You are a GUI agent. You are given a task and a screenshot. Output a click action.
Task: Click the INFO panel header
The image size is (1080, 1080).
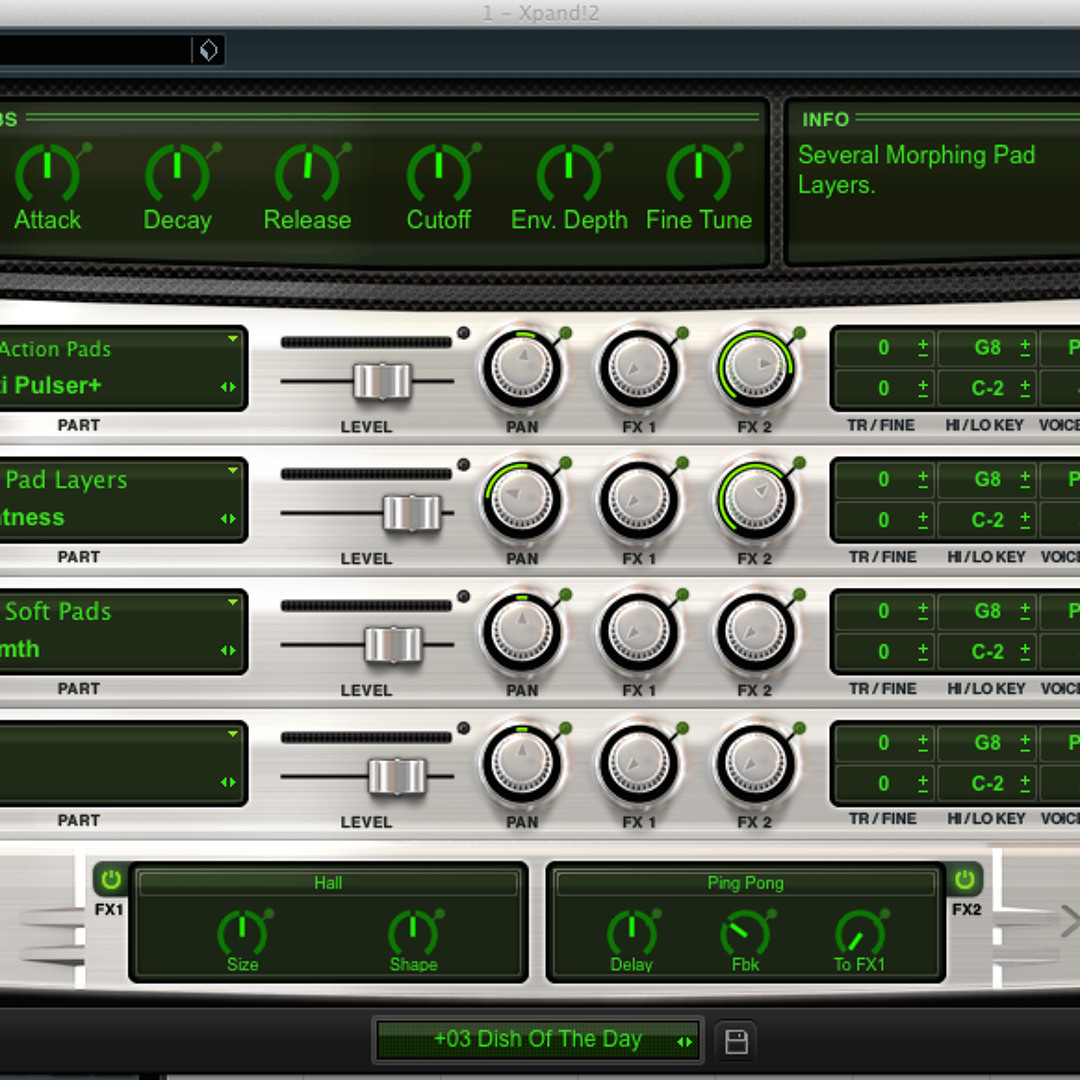[825, 120]
